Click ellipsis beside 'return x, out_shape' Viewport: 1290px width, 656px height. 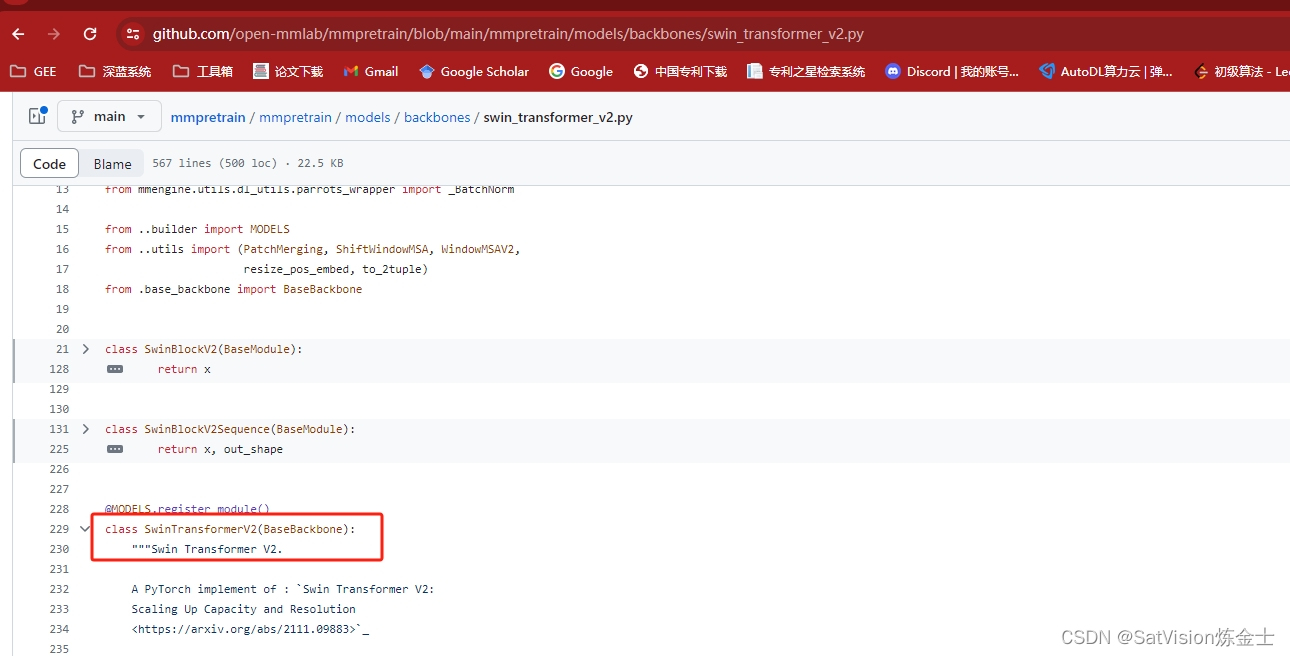[x=115, y=449]
